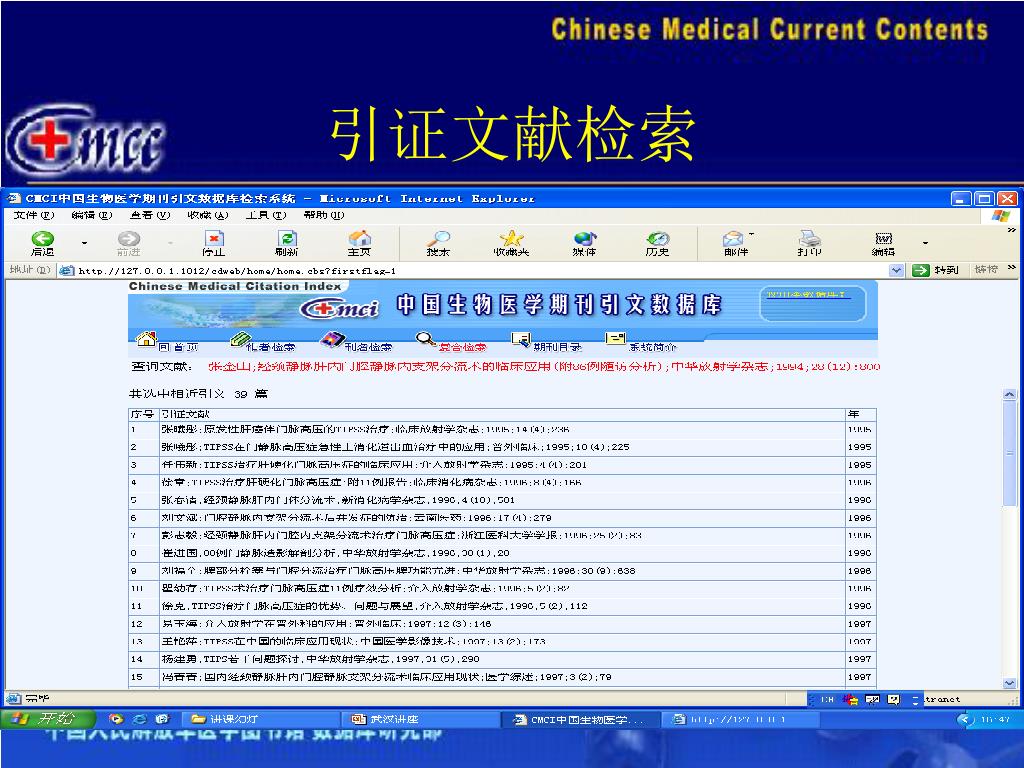Open the Favorites star icon
1024x768 pixels.
tap(511, 238)
